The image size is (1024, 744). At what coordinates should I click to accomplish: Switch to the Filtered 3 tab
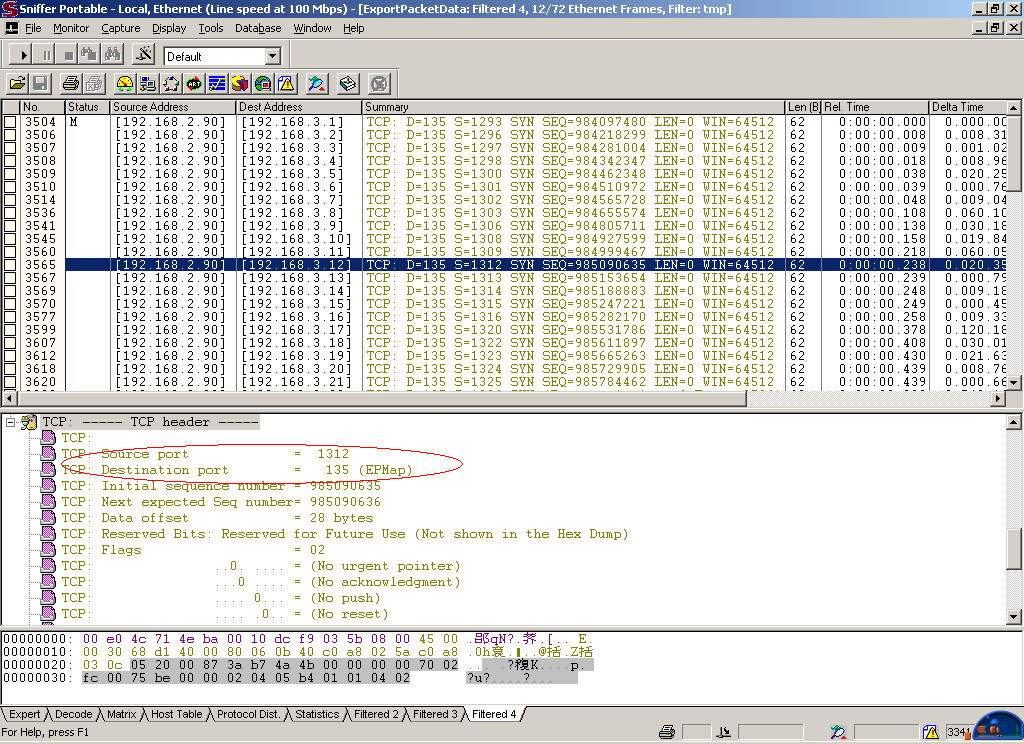point(435,714)
